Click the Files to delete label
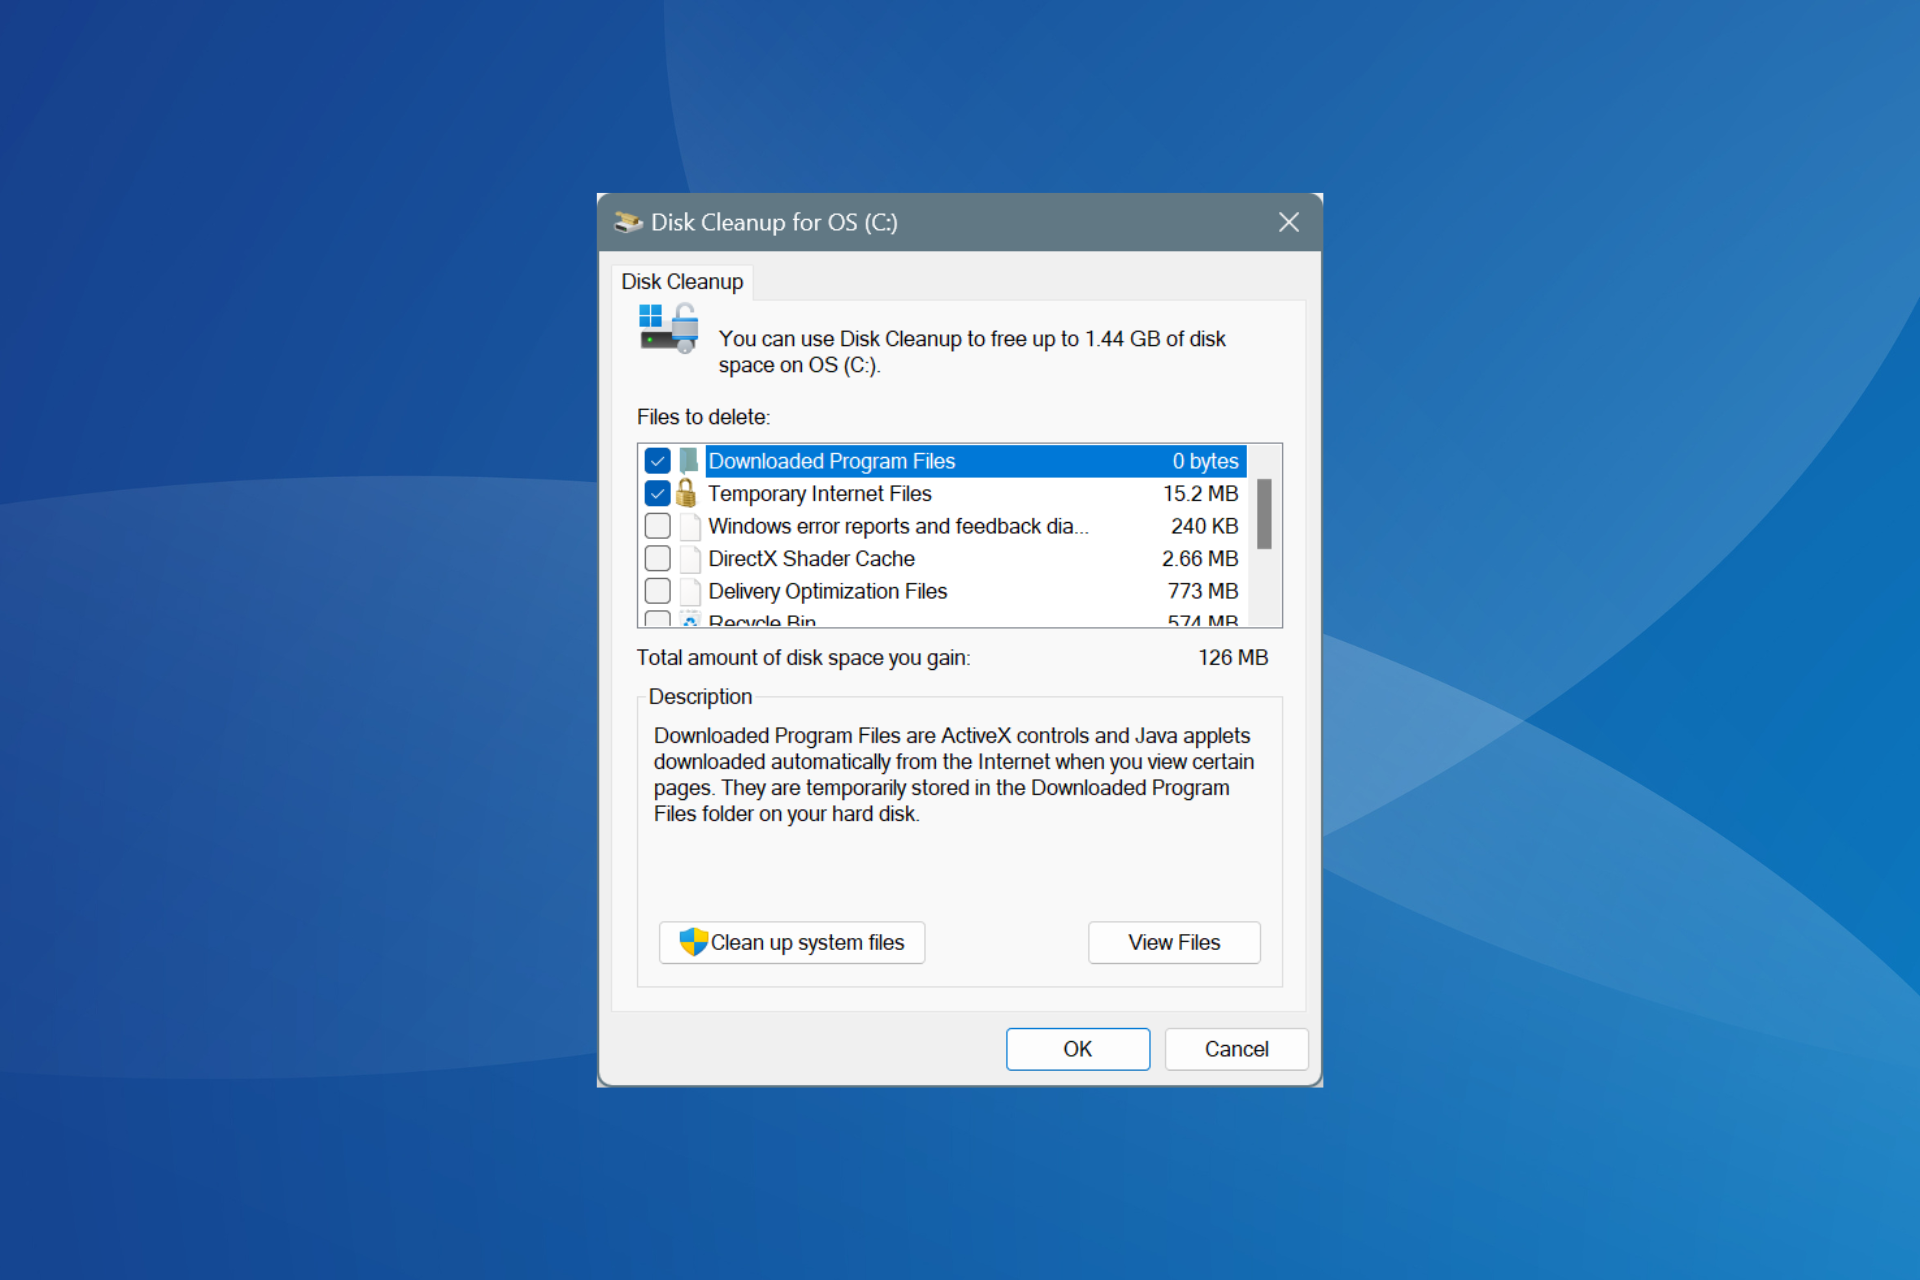1920x1280 pixels. tap(703, 417)
